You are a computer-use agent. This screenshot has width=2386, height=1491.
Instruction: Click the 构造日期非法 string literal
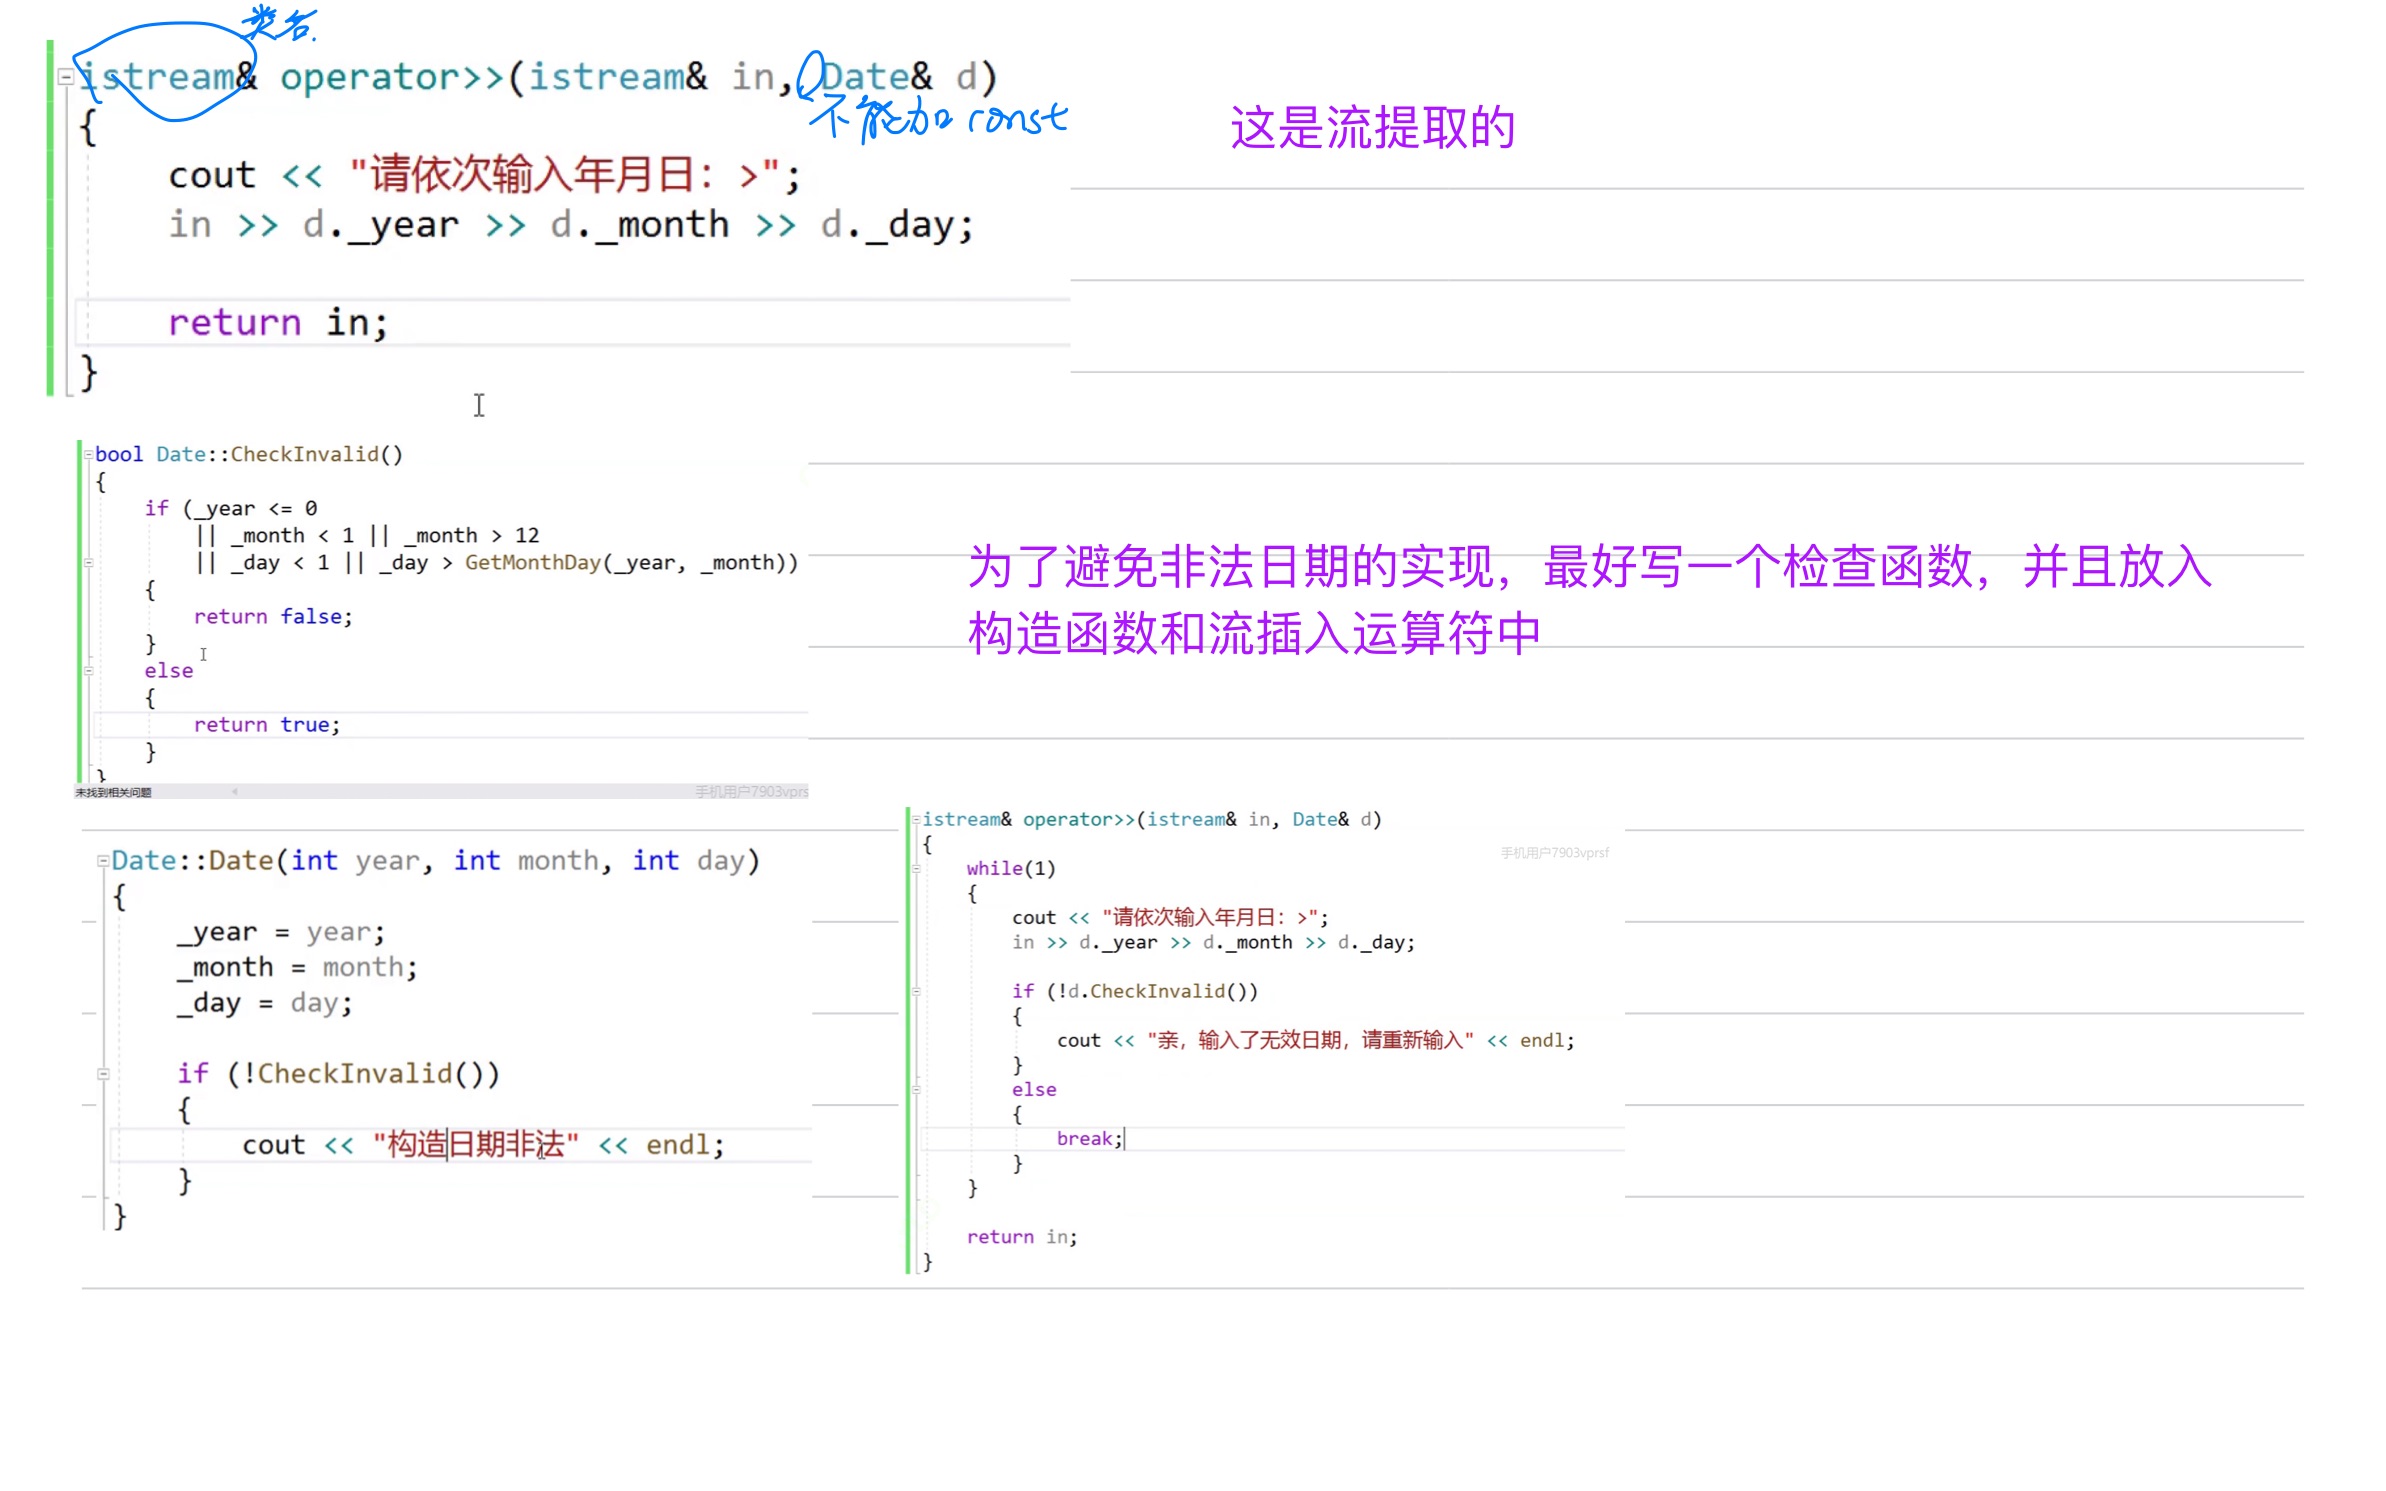475,1145
